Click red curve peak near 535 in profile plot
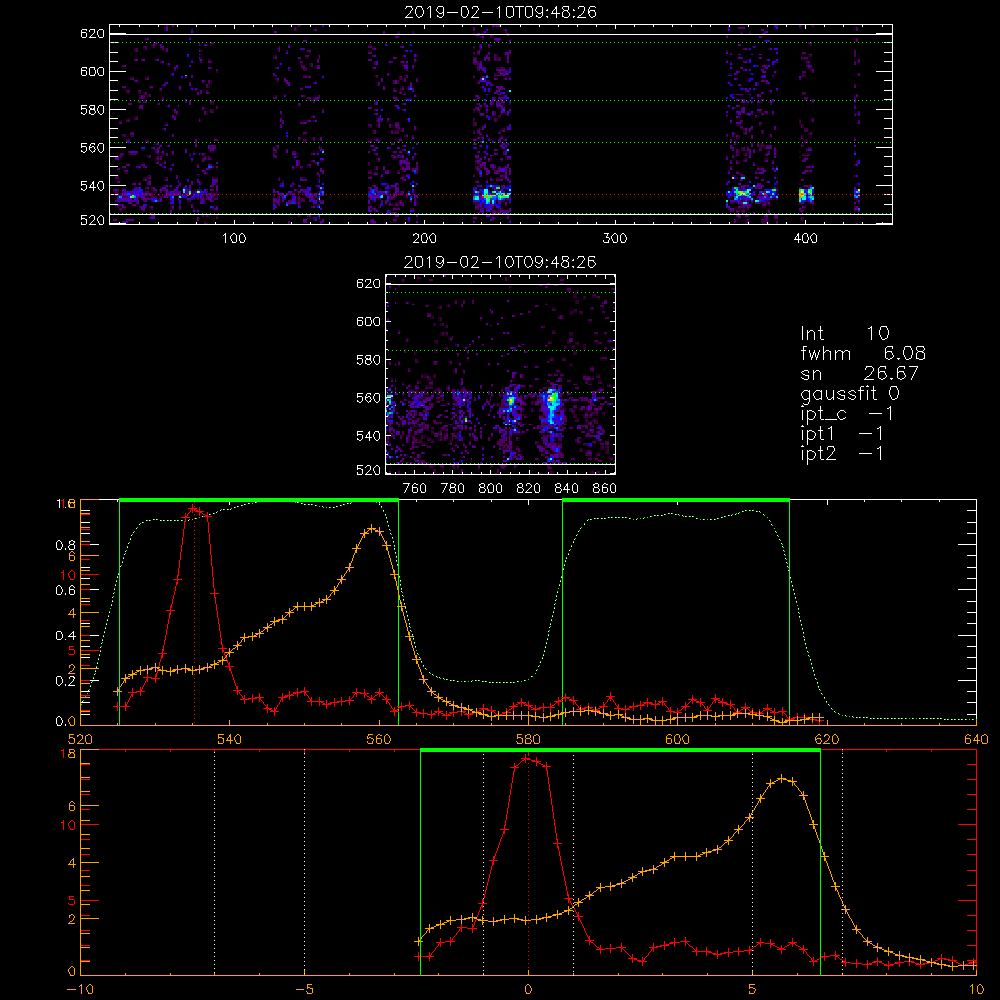 (x=193, y=508)
